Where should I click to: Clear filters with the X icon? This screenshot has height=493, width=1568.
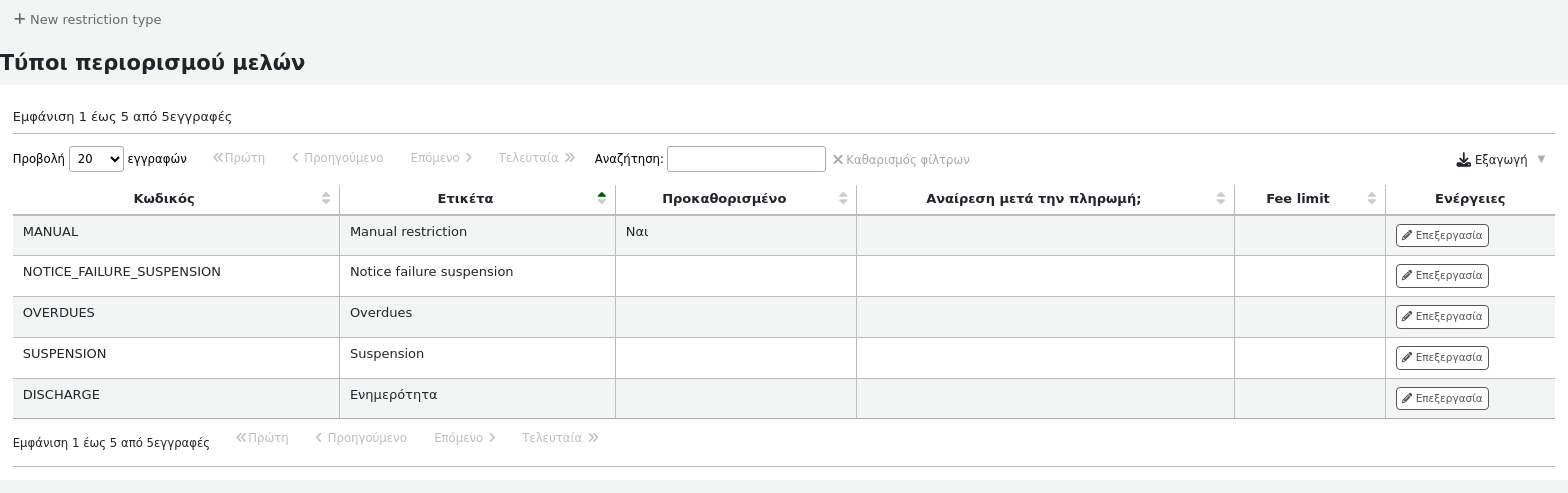[838, 159]
